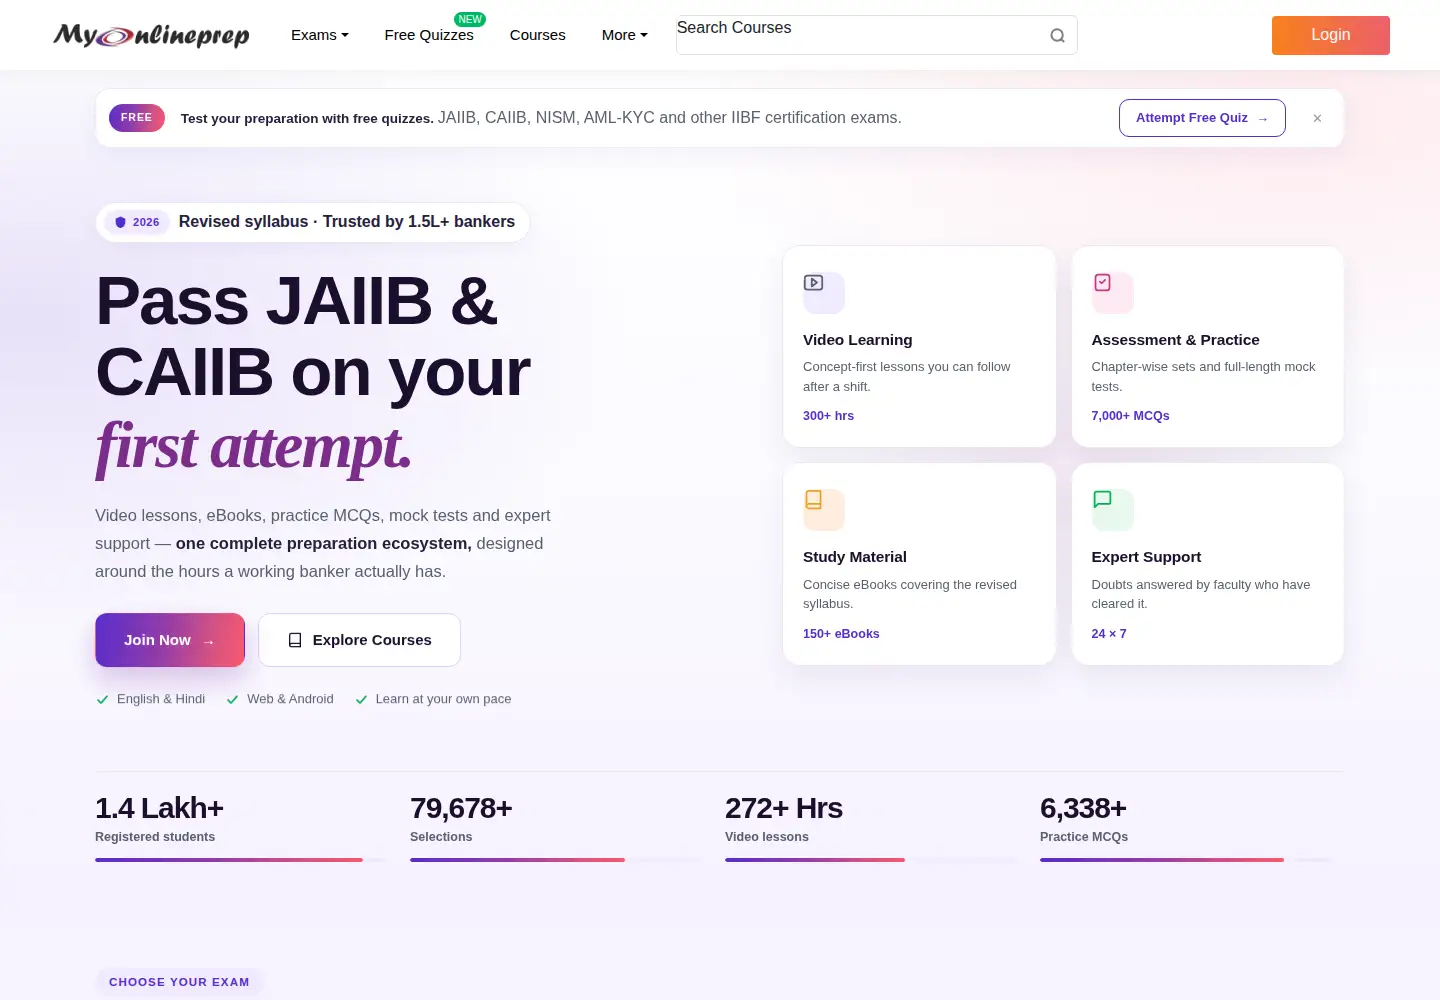Click the '24 × 7' text

(x=1109, y=634)
